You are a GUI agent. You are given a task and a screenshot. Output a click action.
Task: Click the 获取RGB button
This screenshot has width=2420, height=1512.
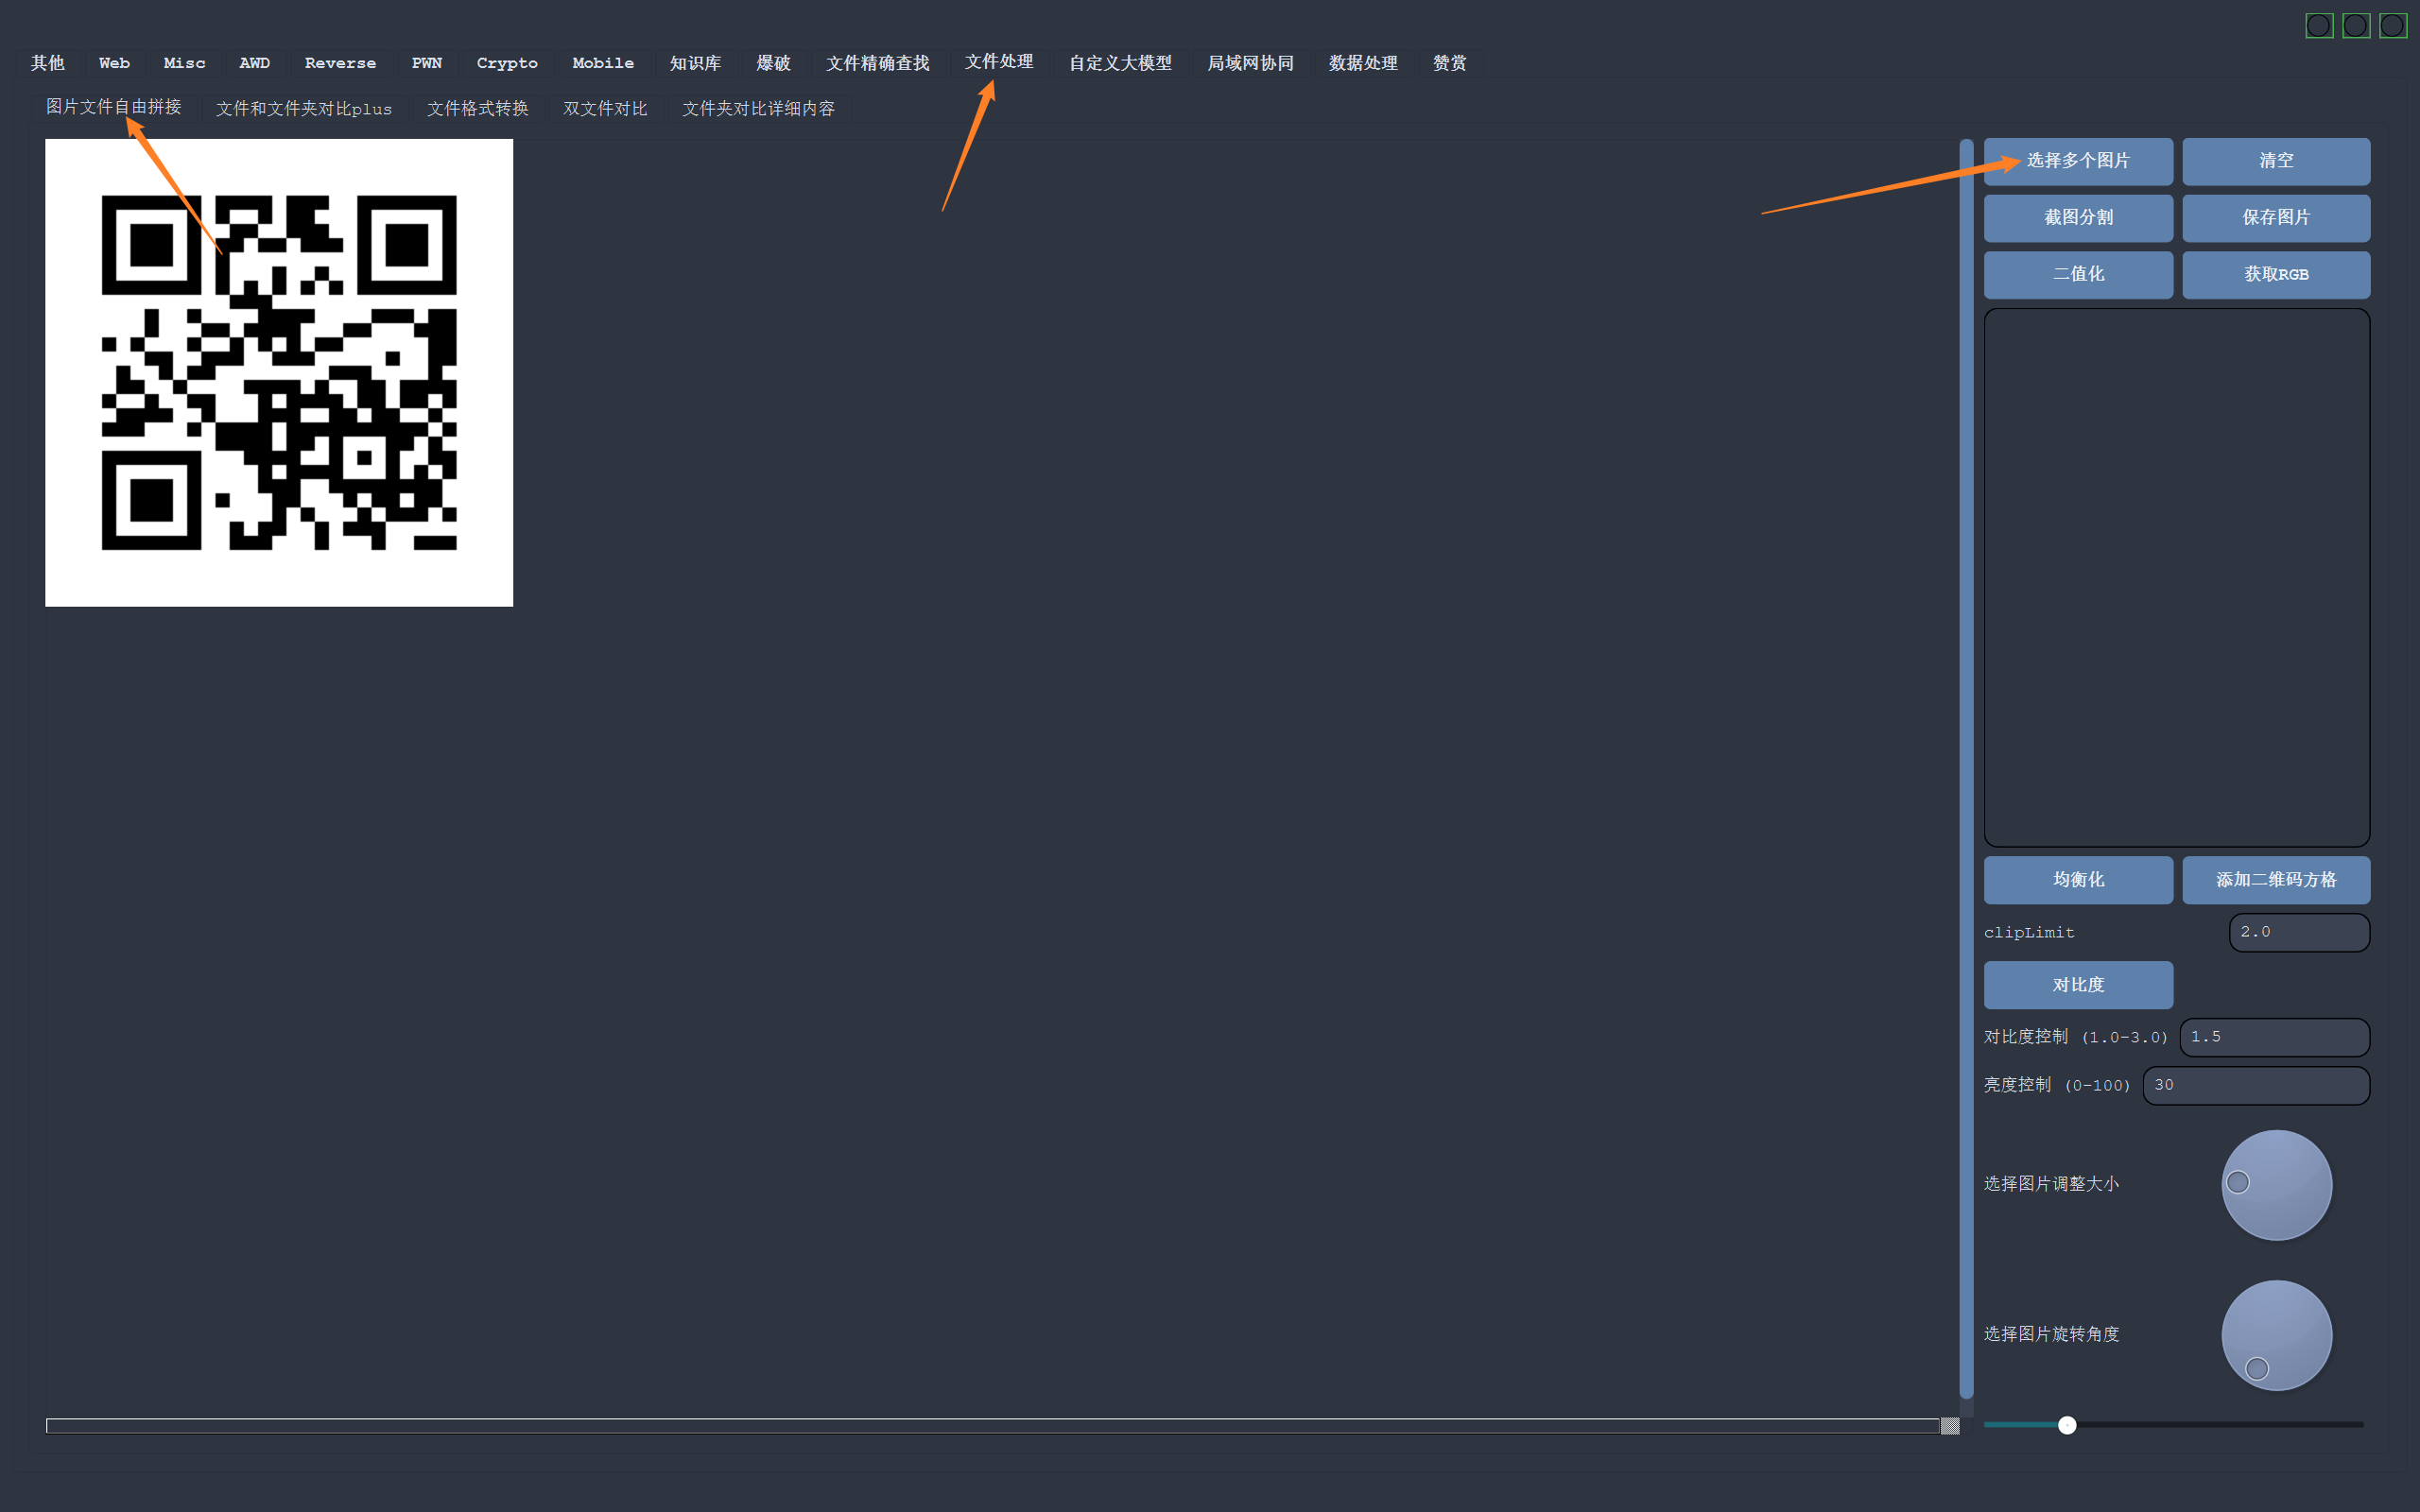click(2276, 275)
